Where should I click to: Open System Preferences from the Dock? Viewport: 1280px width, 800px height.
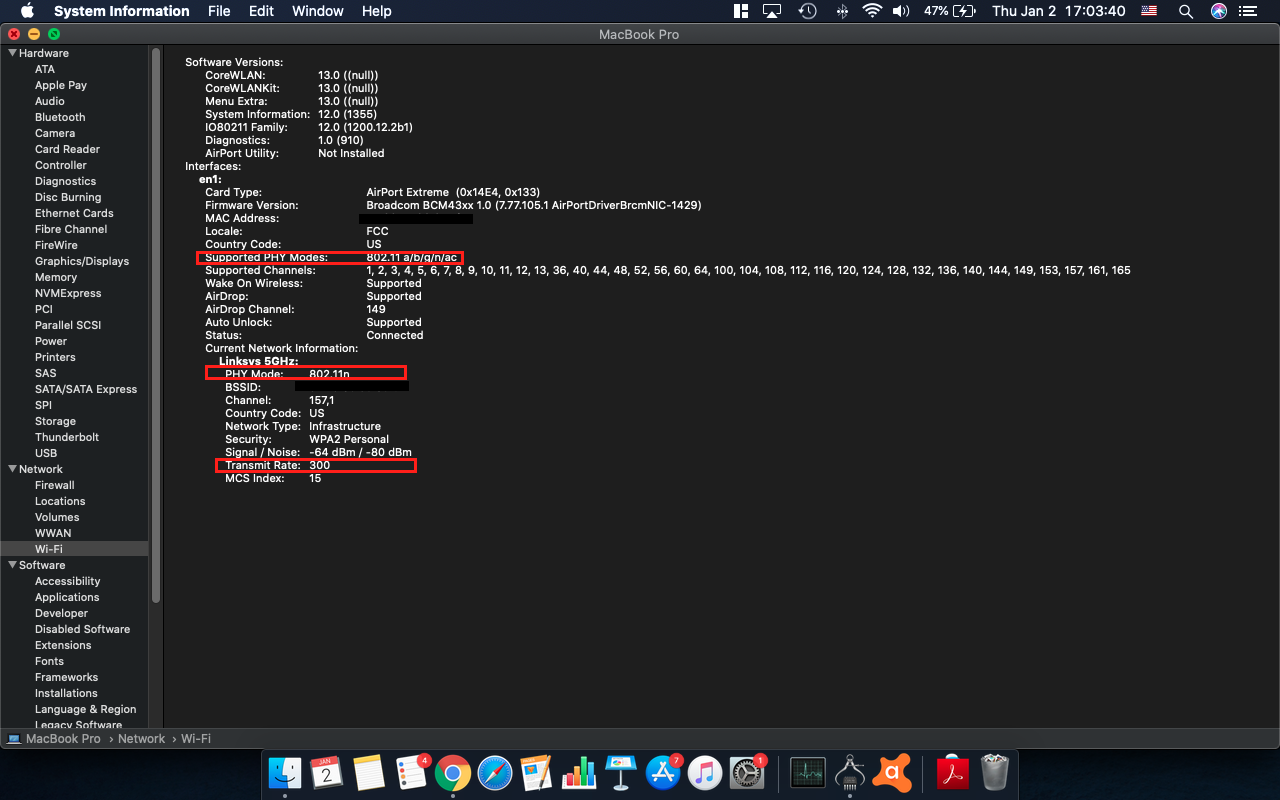click(x=747, y=772)
